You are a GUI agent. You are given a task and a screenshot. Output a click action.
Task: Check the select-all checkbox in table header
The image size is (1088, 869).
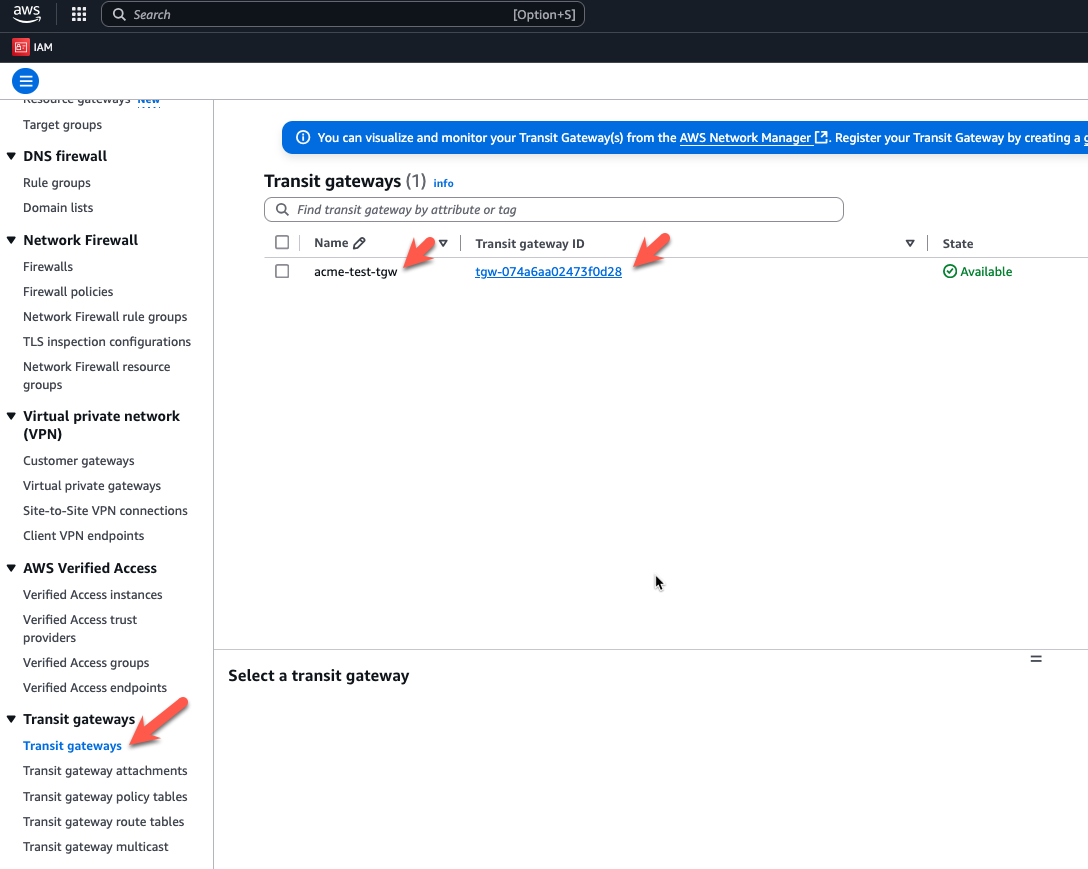click(282, 243)
